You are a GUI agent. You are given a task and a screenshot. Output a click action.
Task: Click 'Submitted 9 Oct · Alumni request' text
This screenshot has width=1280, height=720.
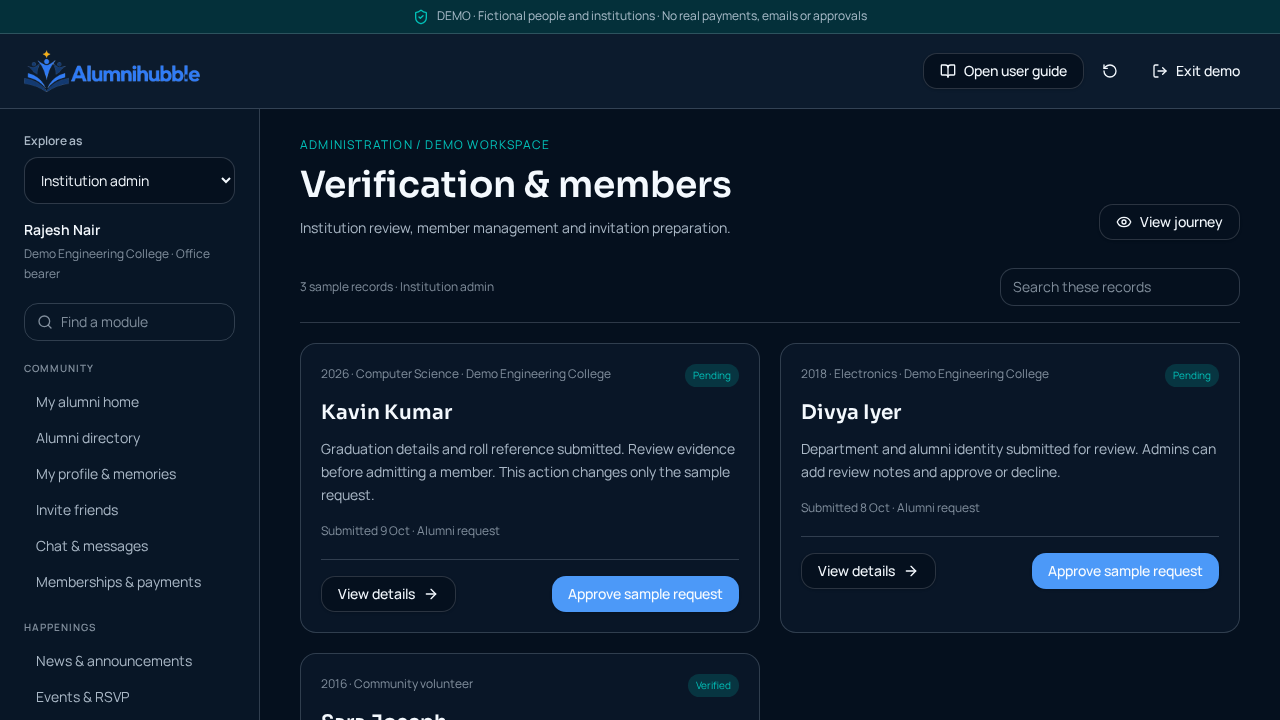click(410, 531)
